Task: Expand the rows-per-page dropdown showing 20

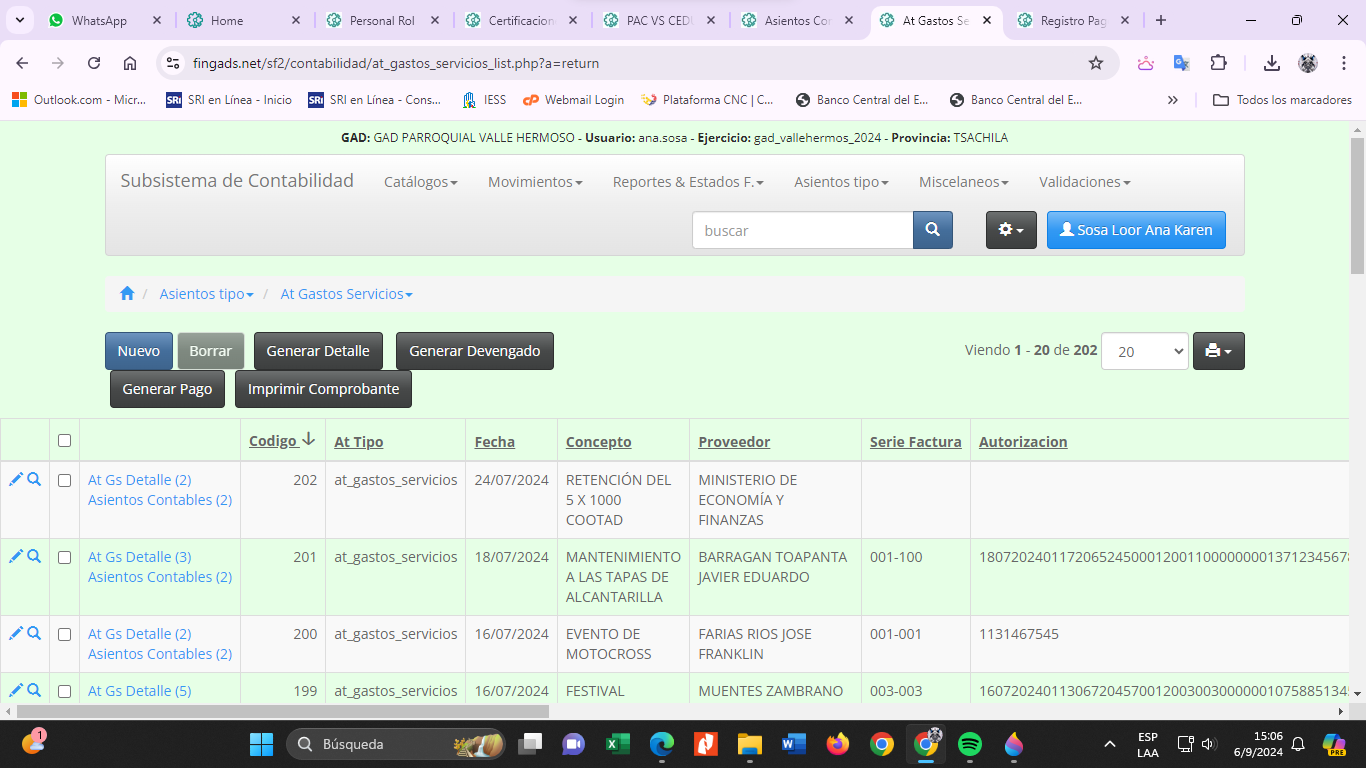Action: (1144, 351)
